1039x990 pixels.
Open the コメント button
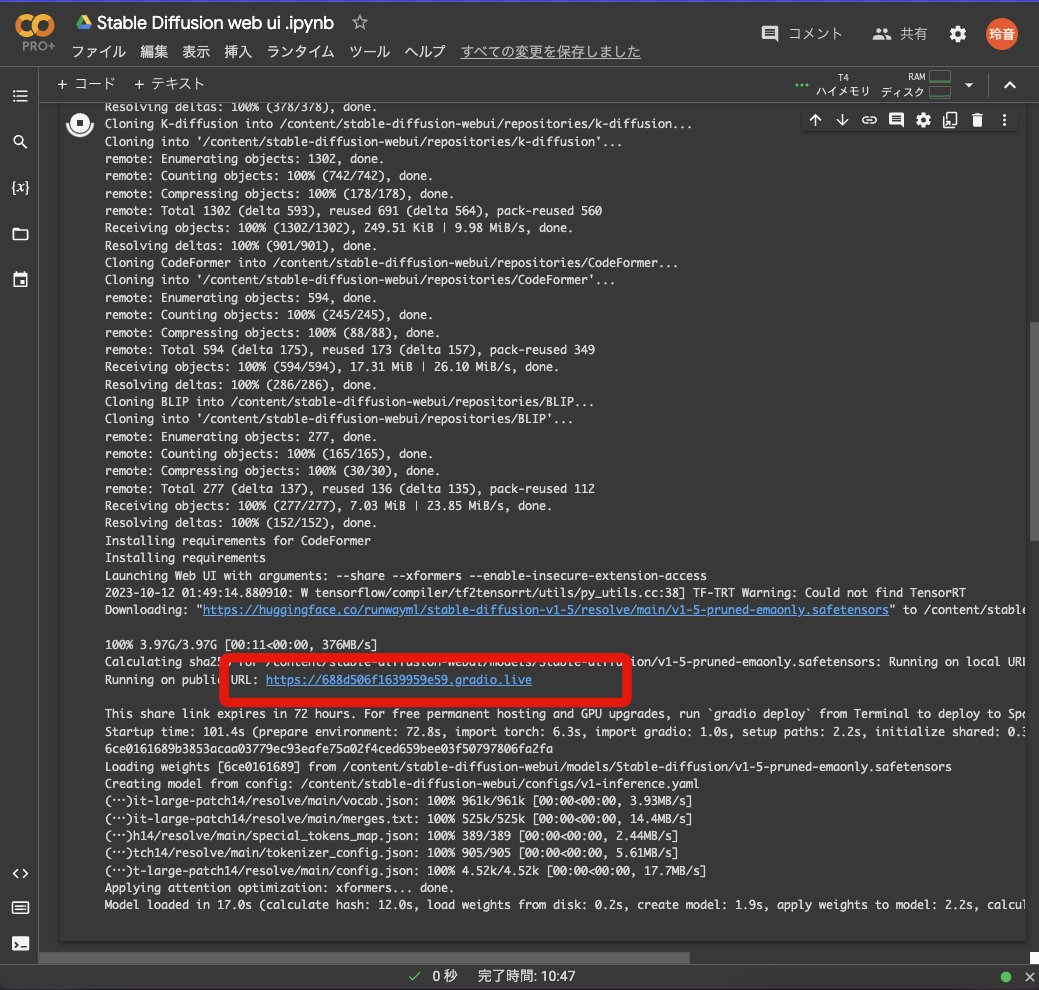(802, 34)
